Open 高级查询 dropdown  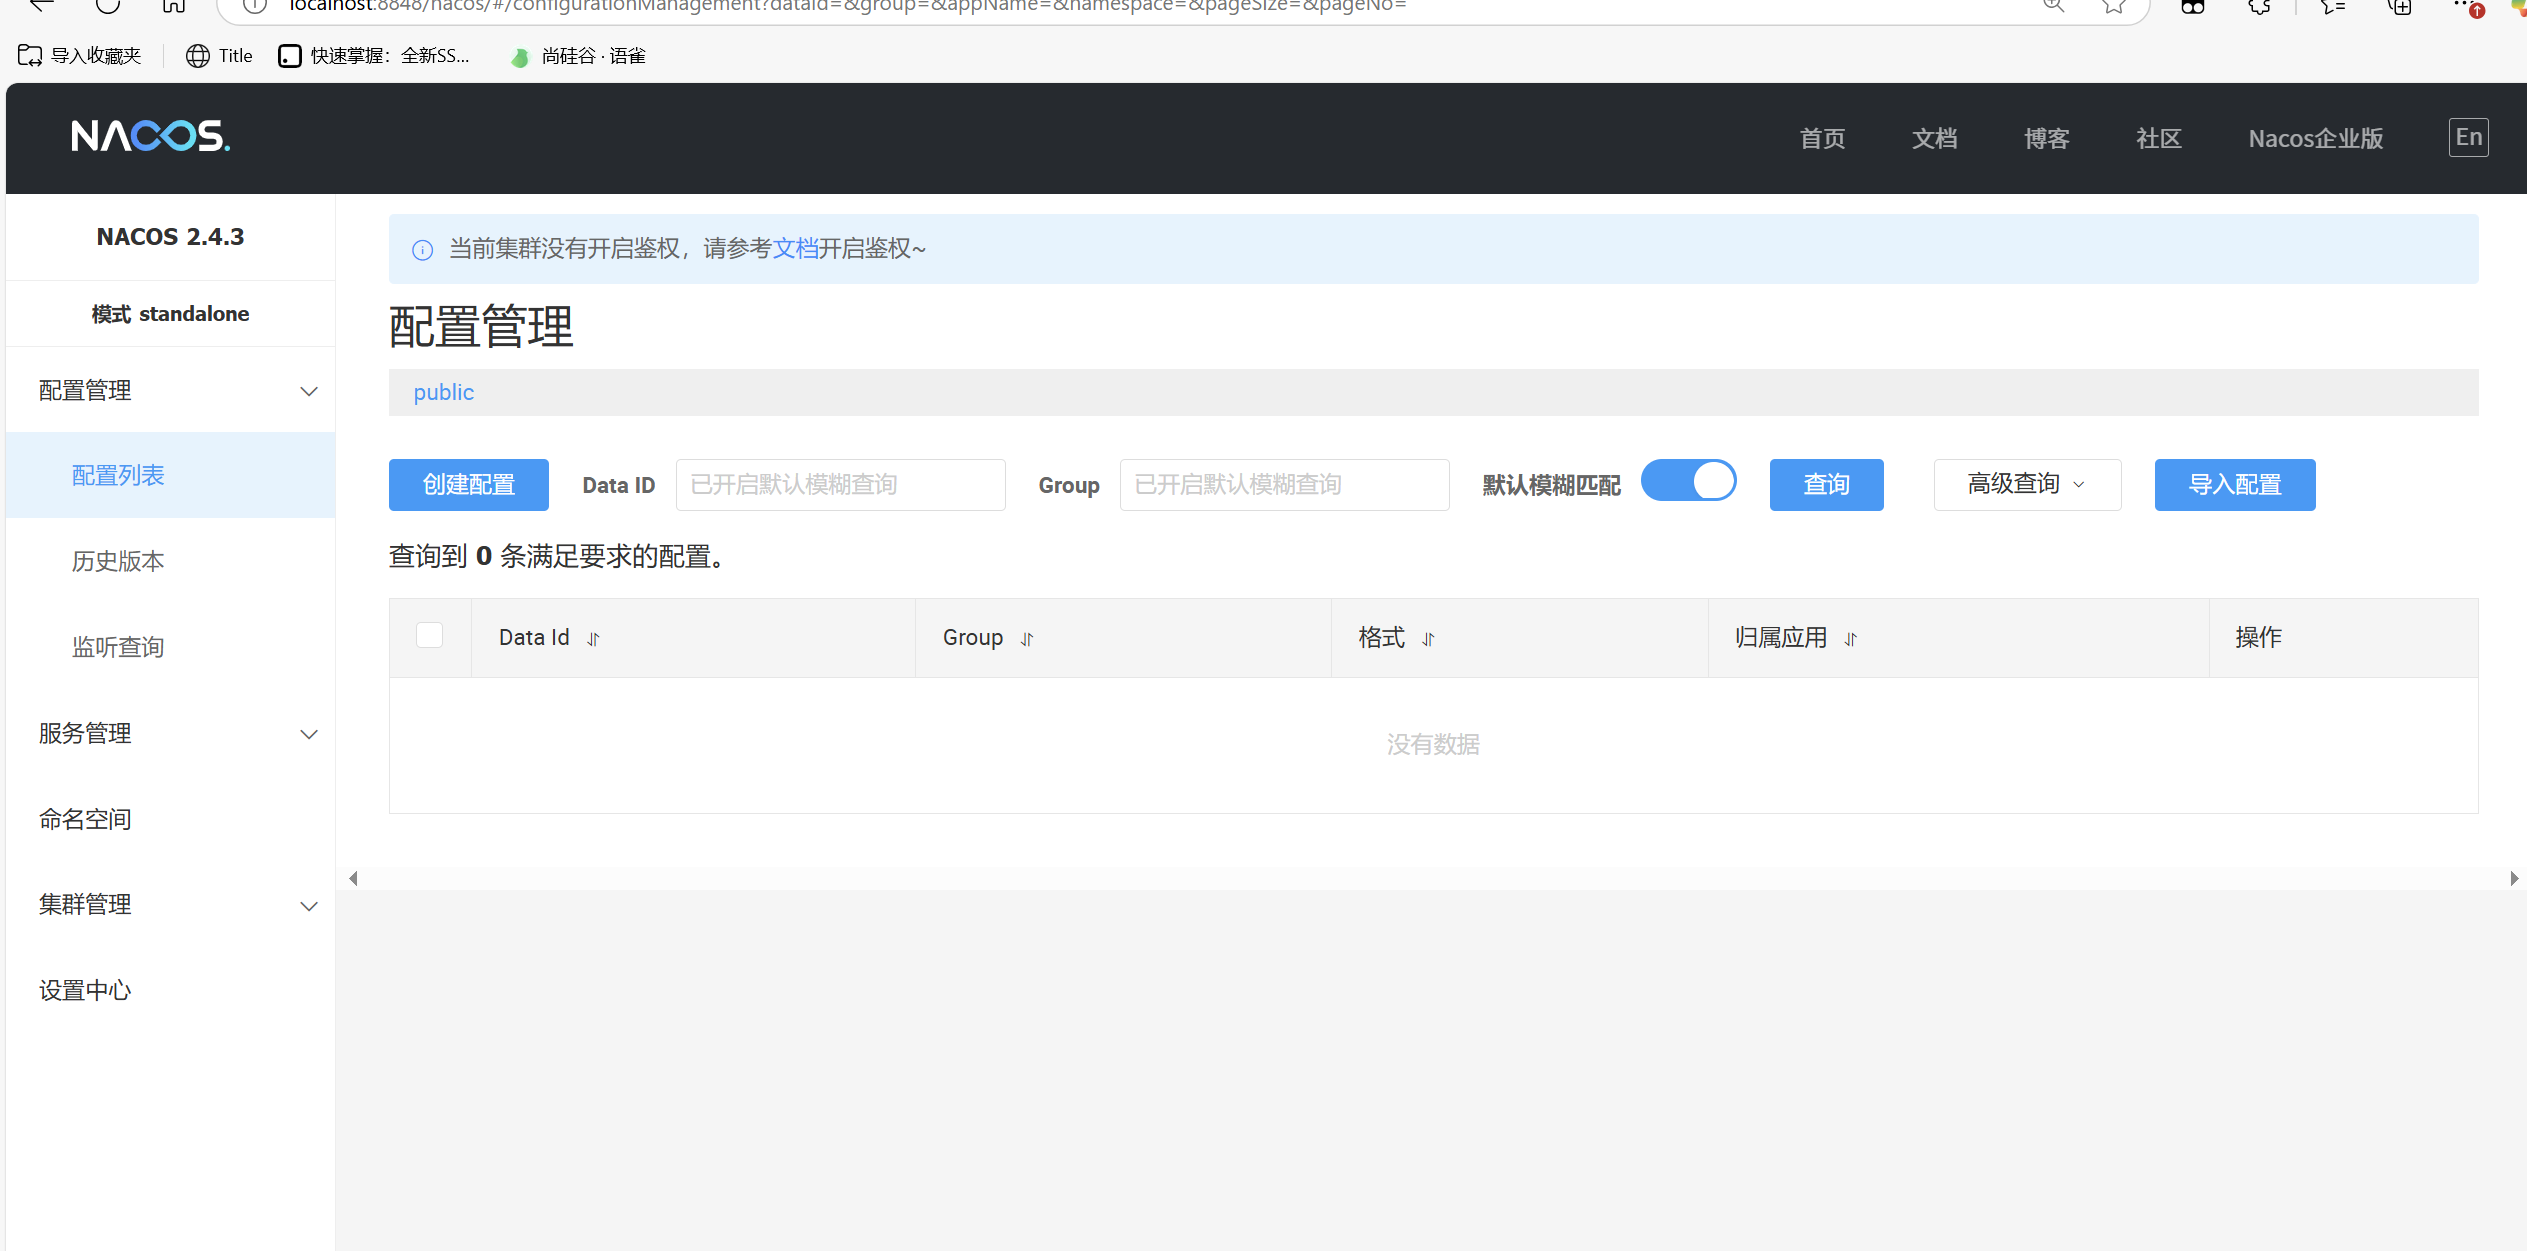pos(2026,485)
